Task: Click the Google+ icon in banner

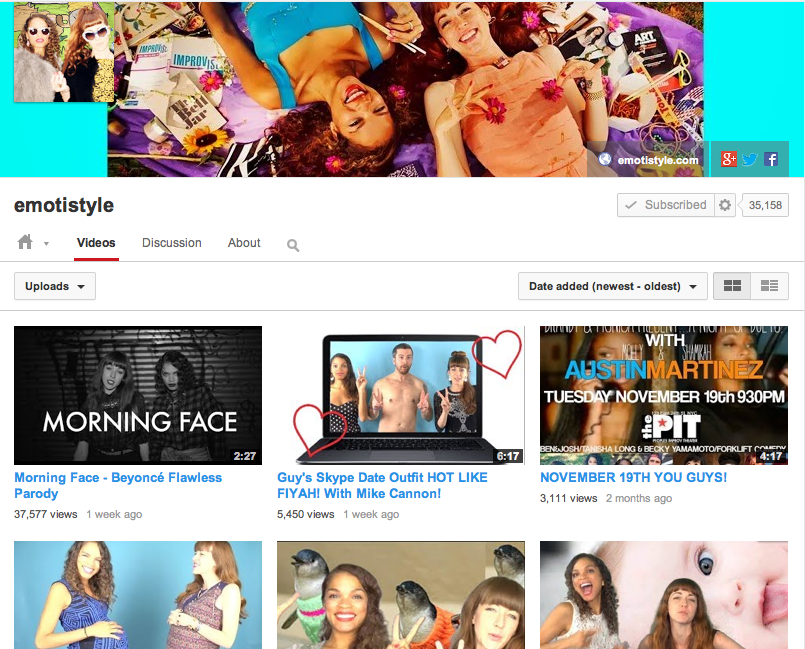Action: (x=729, y=159)
